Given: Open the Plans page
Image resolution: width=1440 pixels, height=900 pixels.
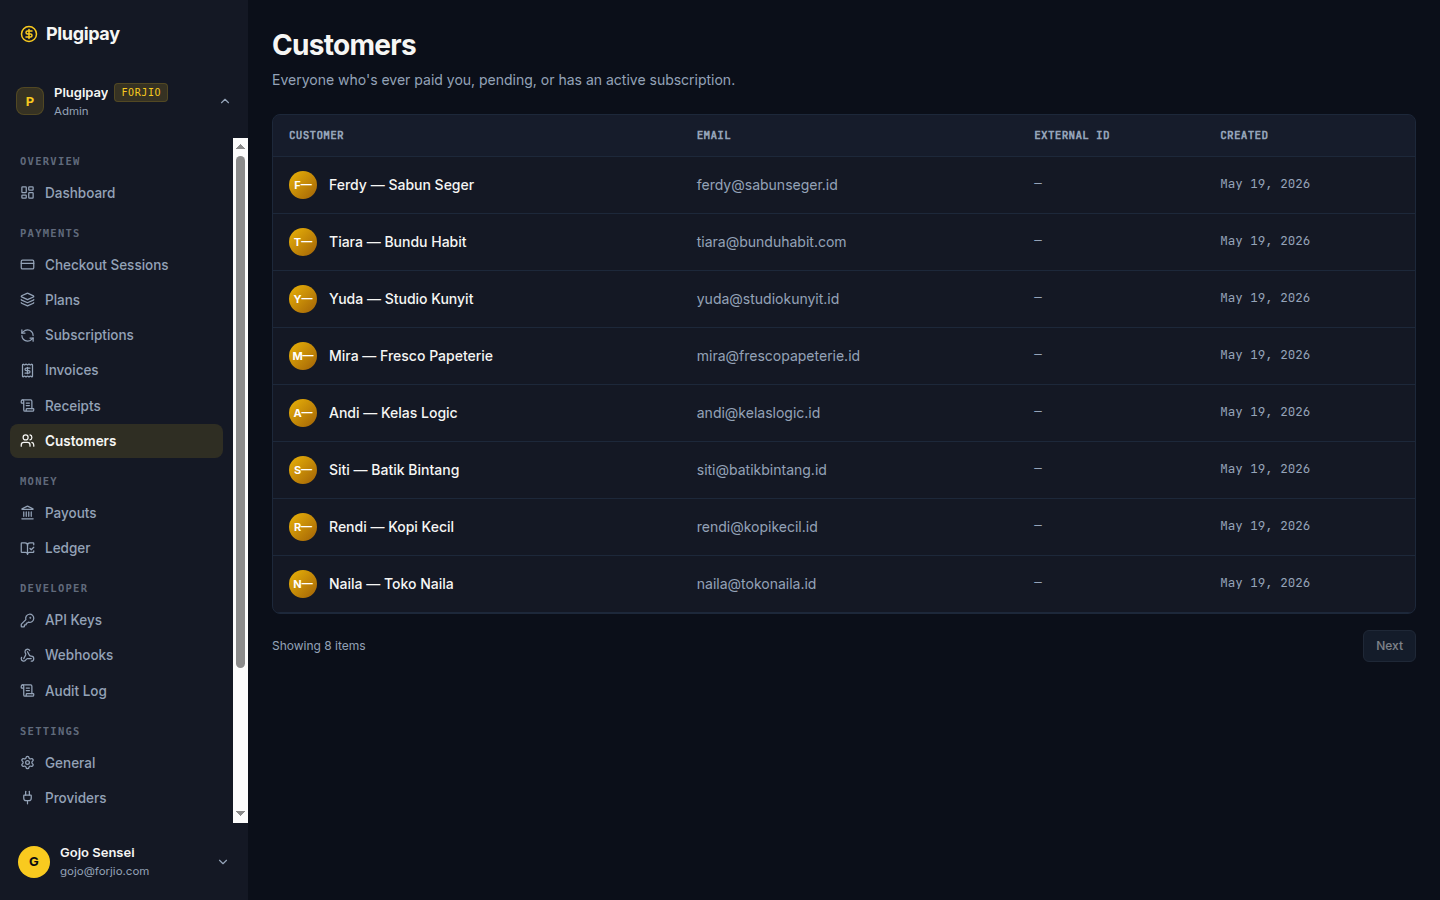Looking at the screenshot, I should 116,300.
